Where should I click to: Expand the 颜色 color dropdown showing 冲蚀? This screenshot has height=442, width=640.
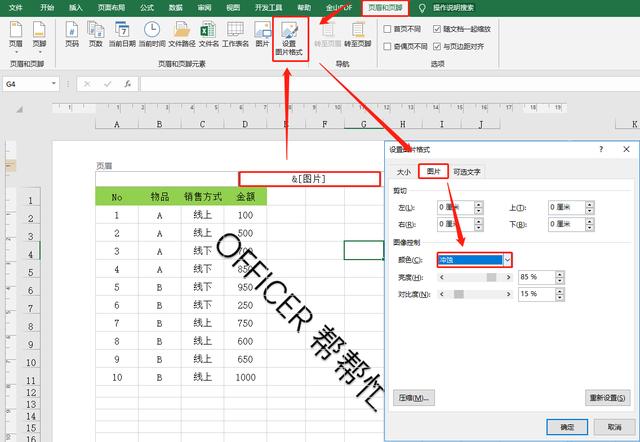point(507,260)
